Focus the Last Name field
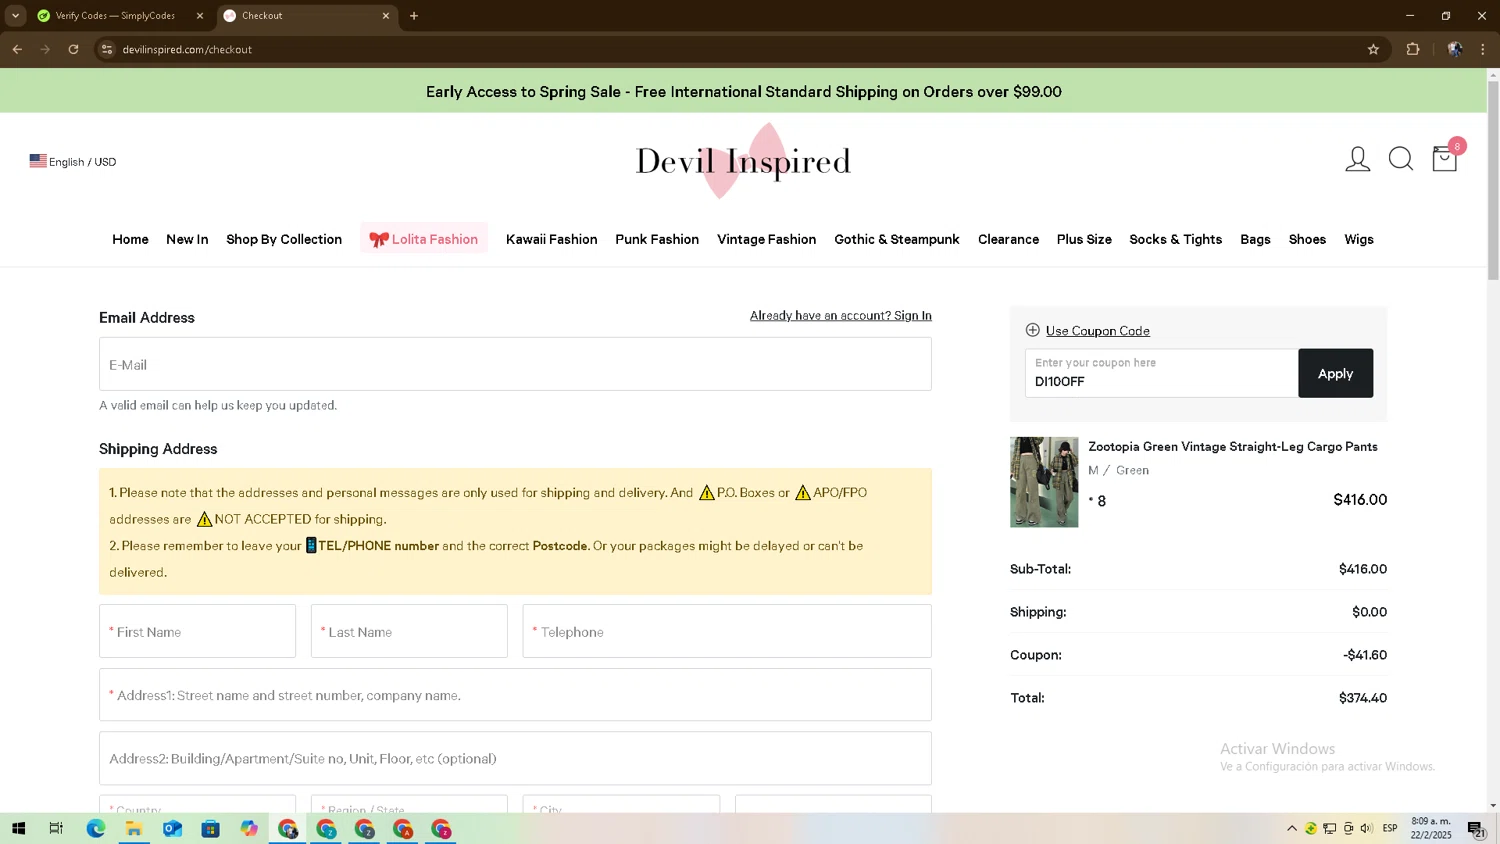This screenshot has height=844, width=1500. (409, 631)
